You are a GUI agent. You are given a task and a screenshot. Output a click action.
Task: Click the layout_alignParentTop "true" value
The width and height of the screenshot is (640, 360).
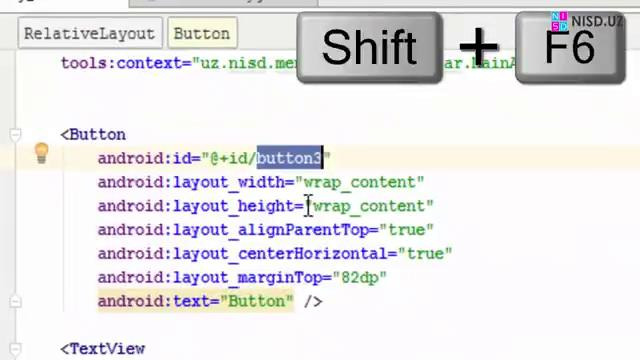pyautogui.click(x=406, y=229)
